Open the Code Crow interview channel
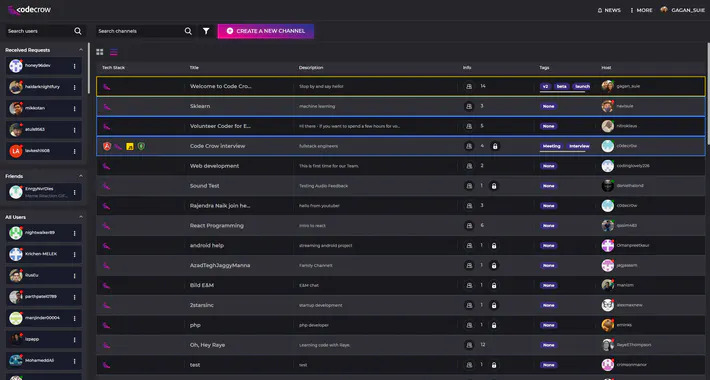710x380 pixels. 401,146
